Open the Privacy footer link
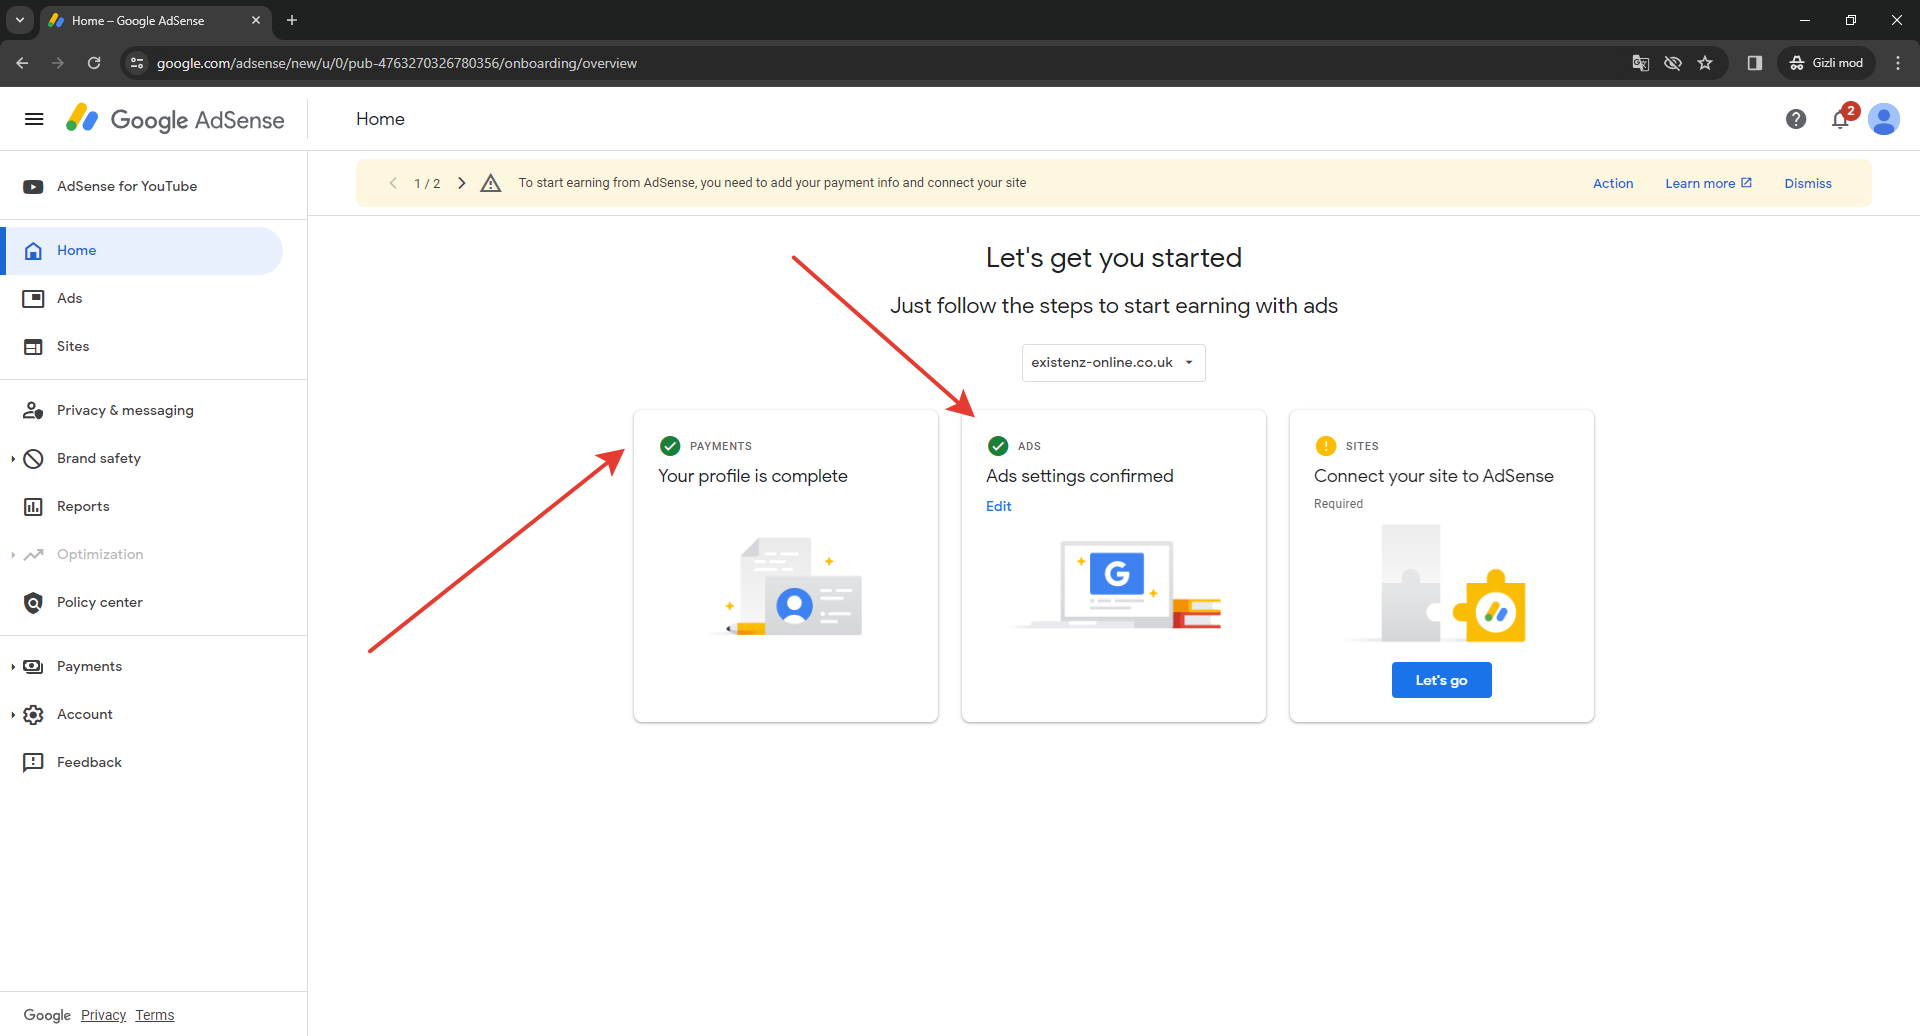The width and height of the screenshot is (1920, 1036). click(x=103, y=1015)
